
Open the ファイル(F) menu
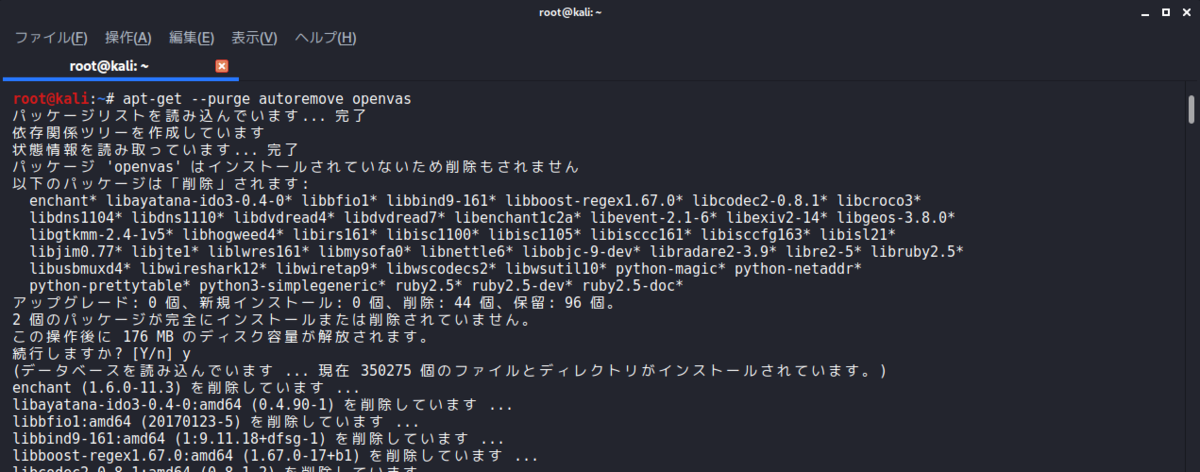click(x=51, y=38)
